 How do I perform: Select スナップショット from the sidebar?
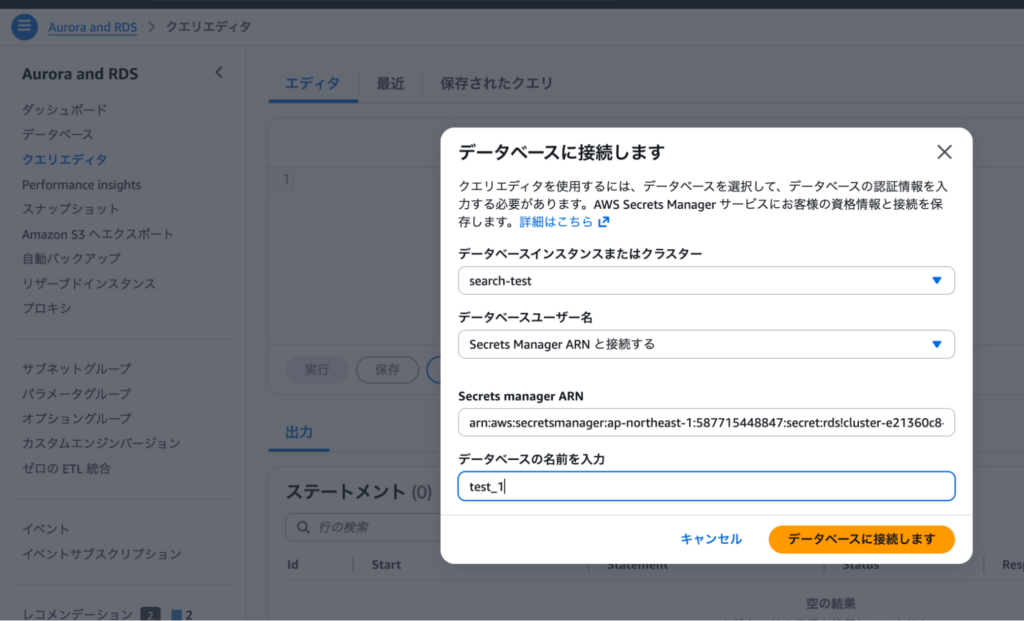point(70,209)
